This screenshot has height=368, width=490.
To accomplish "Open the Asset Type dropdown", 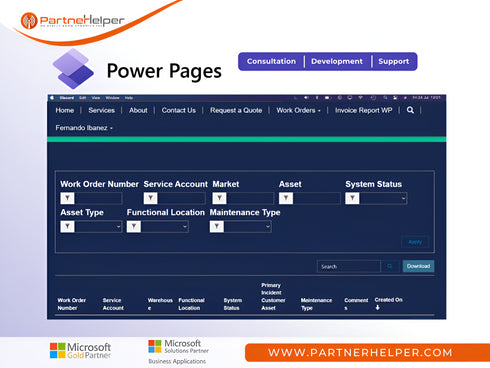I will click(98, 227).
